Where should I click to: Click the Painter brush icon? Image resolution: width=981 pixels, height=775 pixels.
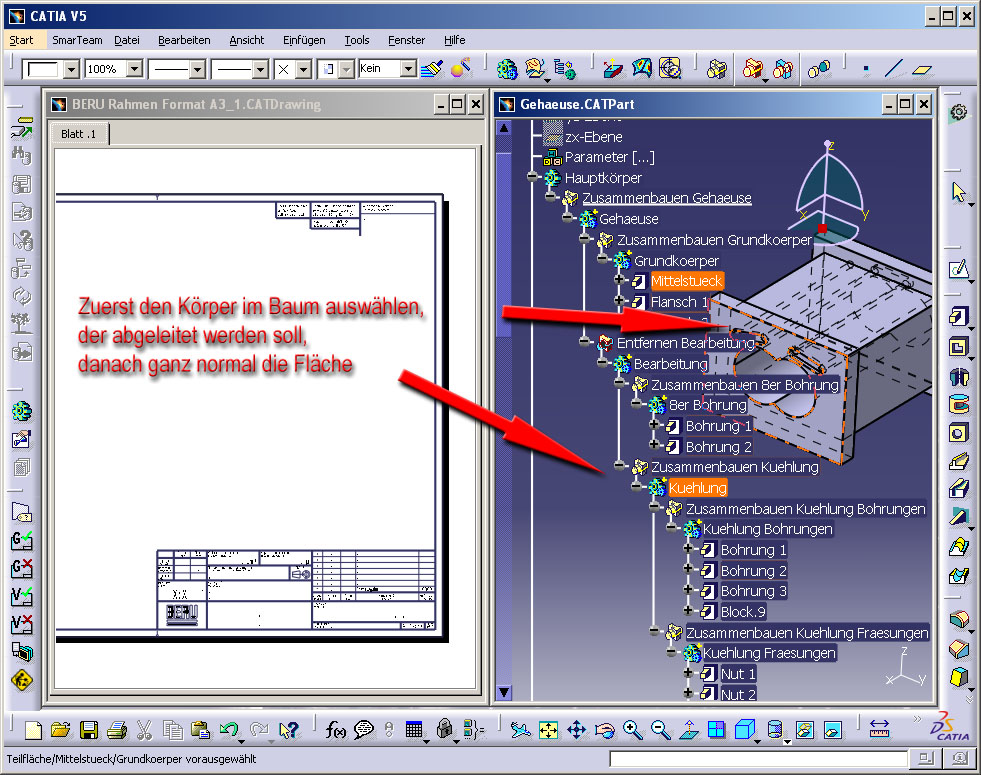tap(432, 69)
